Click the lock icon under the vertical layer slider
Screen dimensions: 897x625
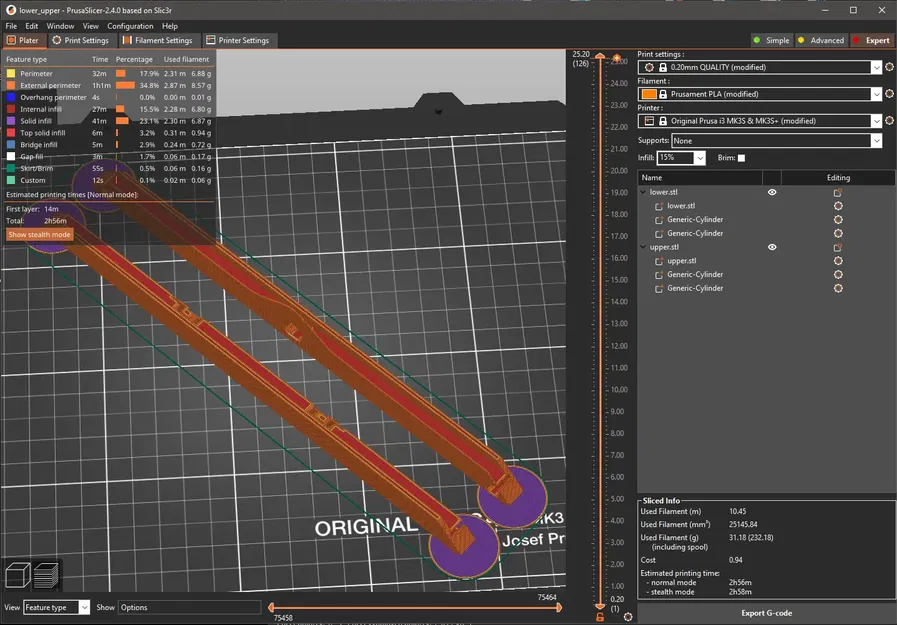pos(600,617)
